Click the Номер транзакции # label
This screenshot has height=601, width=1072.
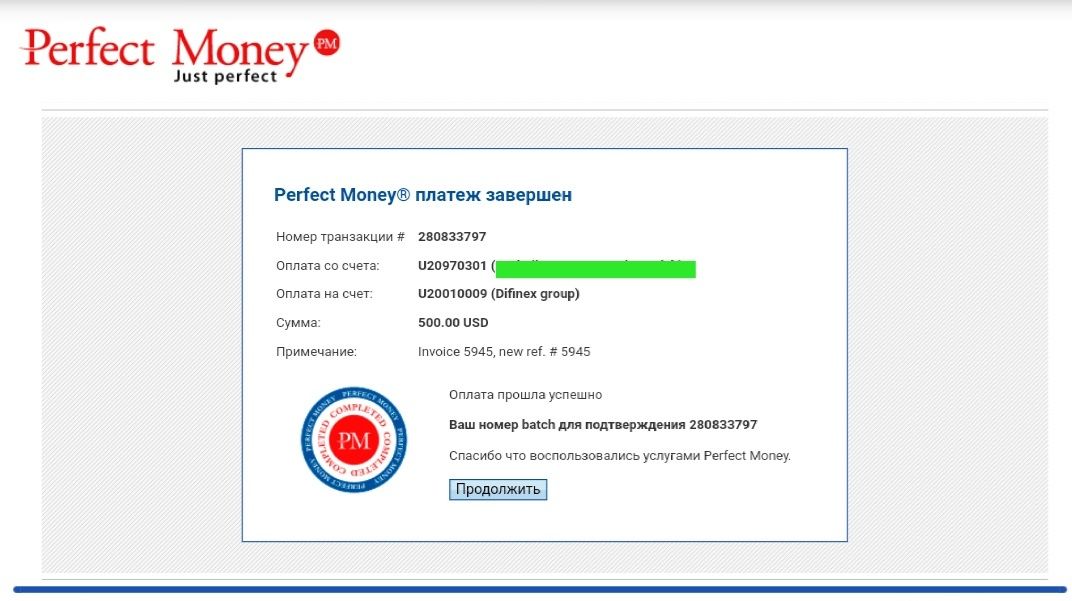point(340,237)
